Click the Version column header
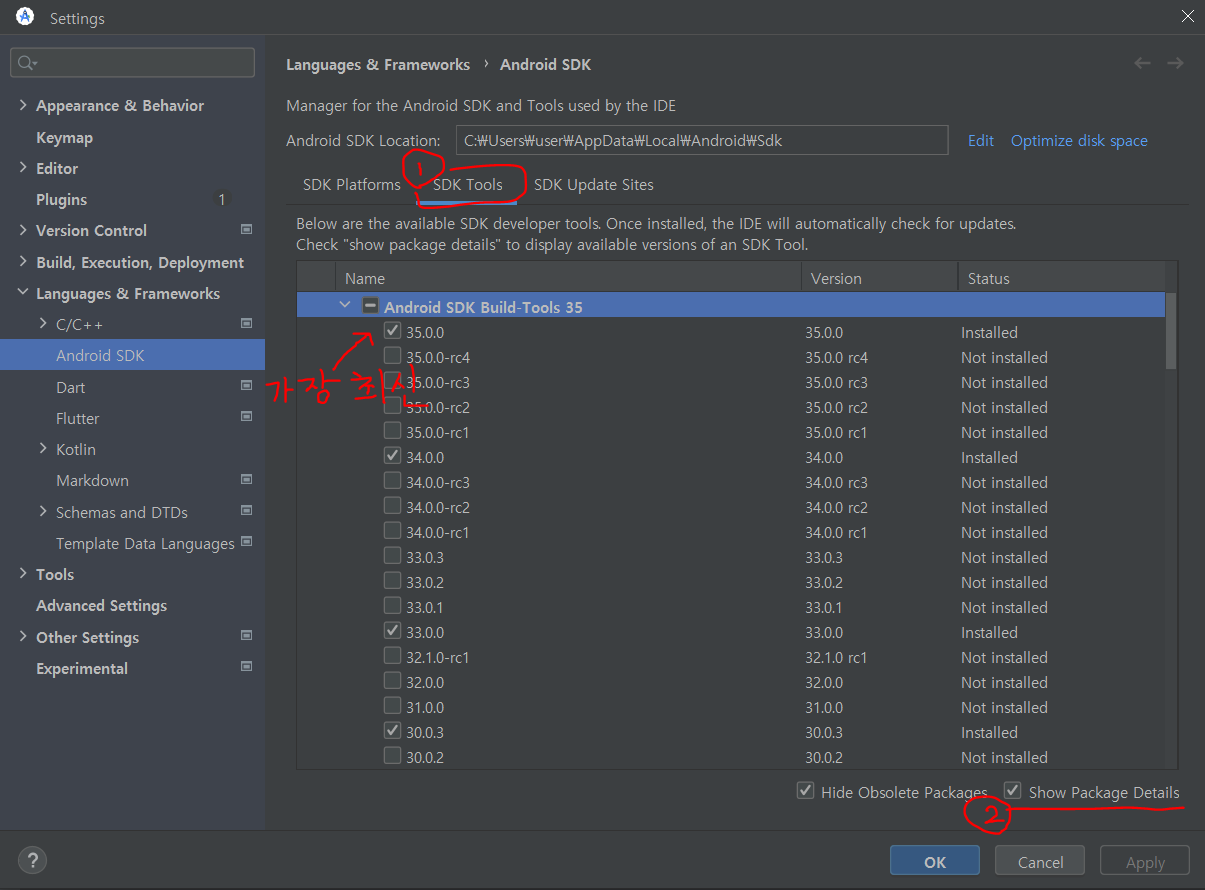 pos(879,278)
